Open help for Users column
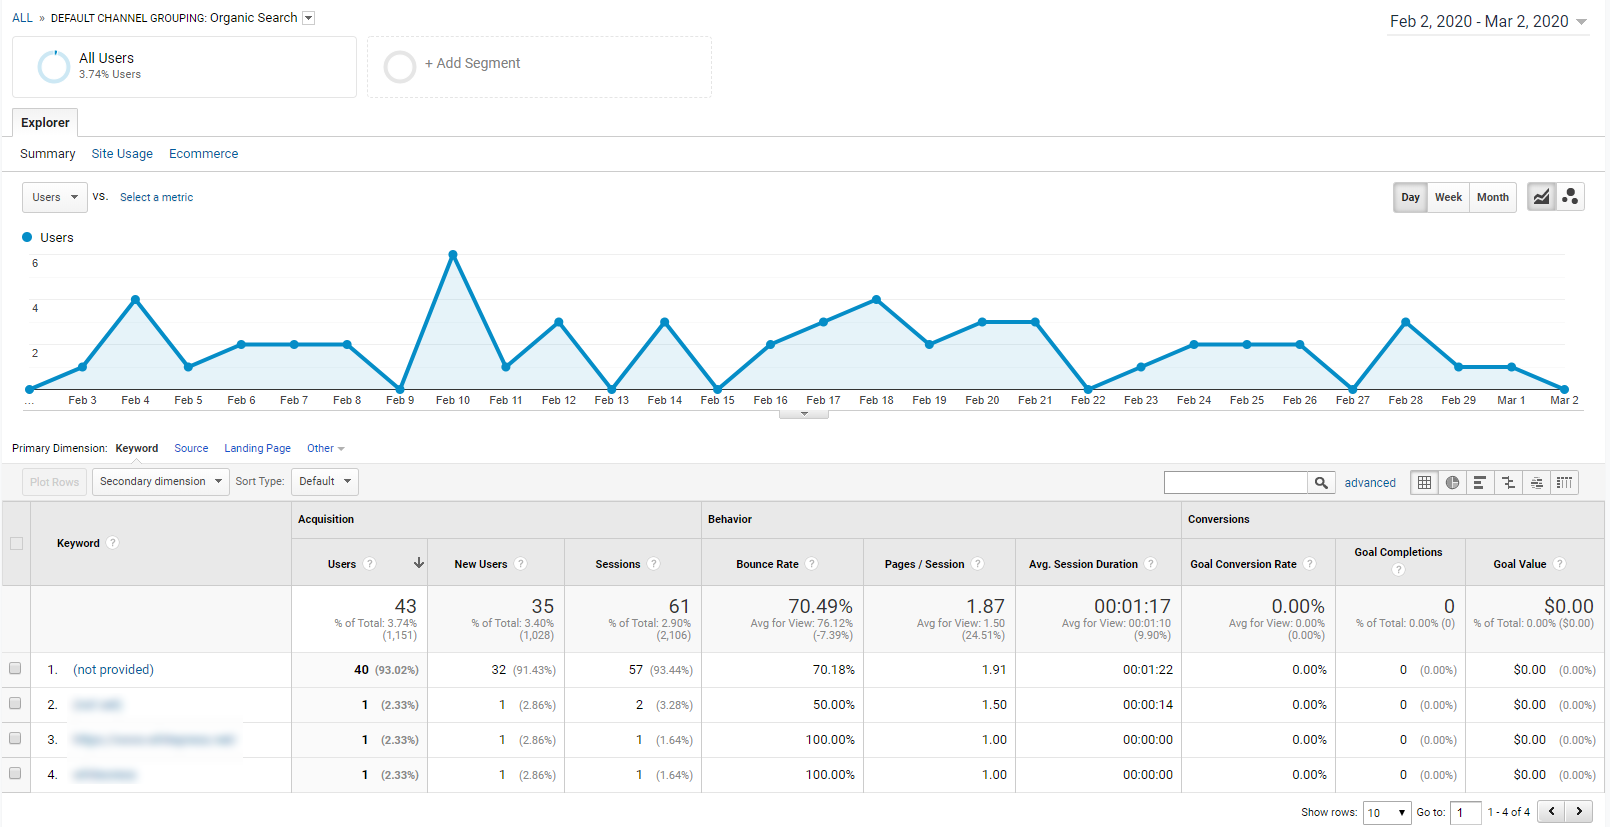The image size is (1610, 827). (x=370, y=564)
